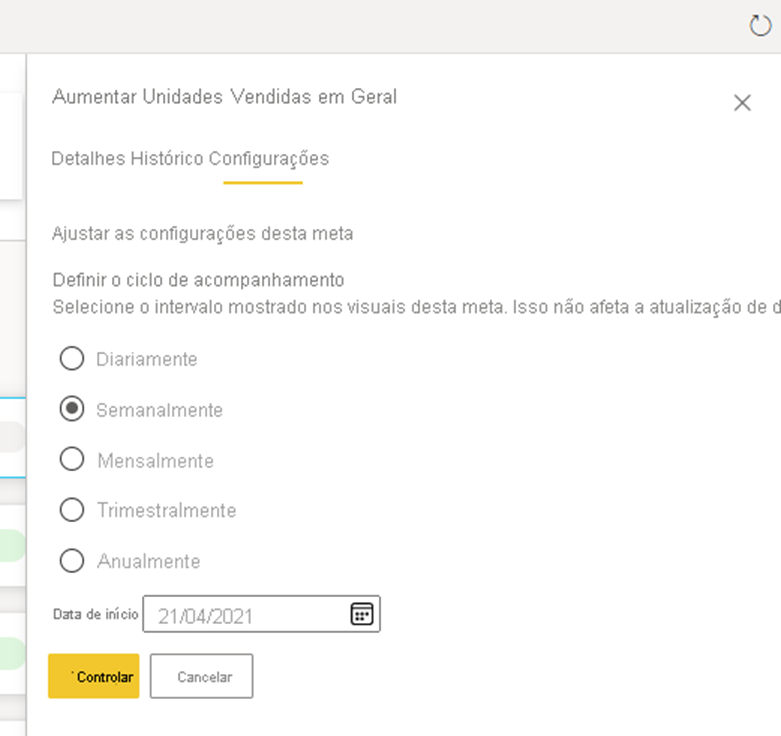Select the Diariamente radio button

point(72,358)
